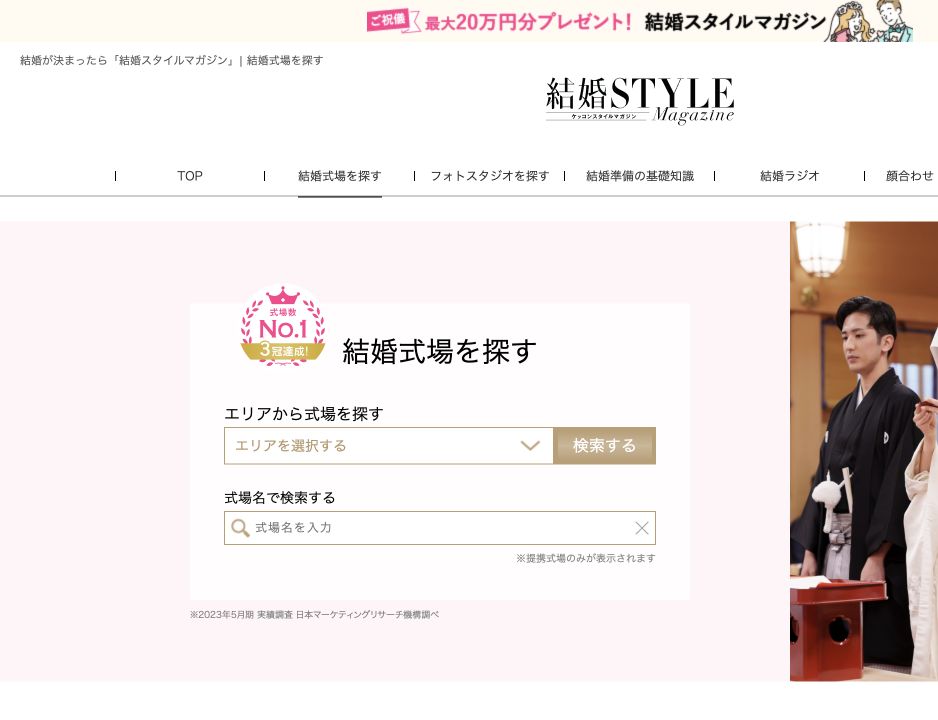Click the chevron arrow of area selector
938x720 pixels.
pyautogui.click(x=530, y=446)
